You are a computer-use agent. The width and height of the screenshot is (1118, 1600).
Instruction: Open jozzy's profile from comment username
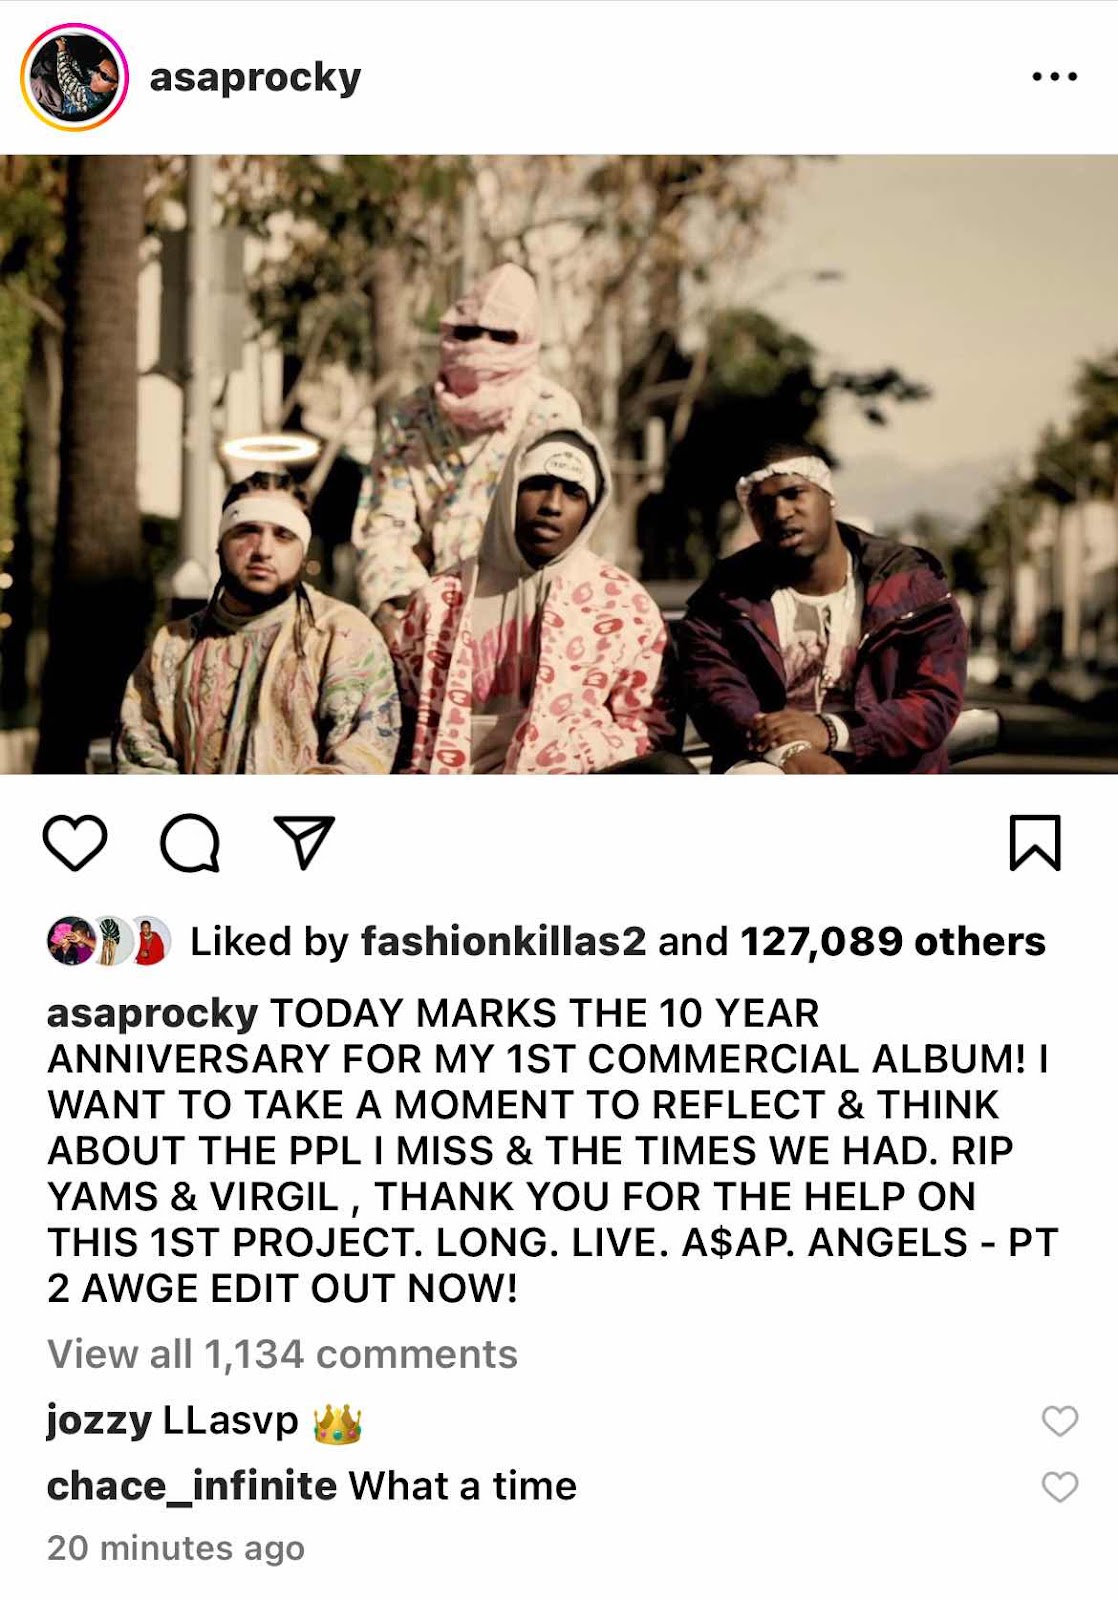pyautogui.click(x=99, y=1420)
